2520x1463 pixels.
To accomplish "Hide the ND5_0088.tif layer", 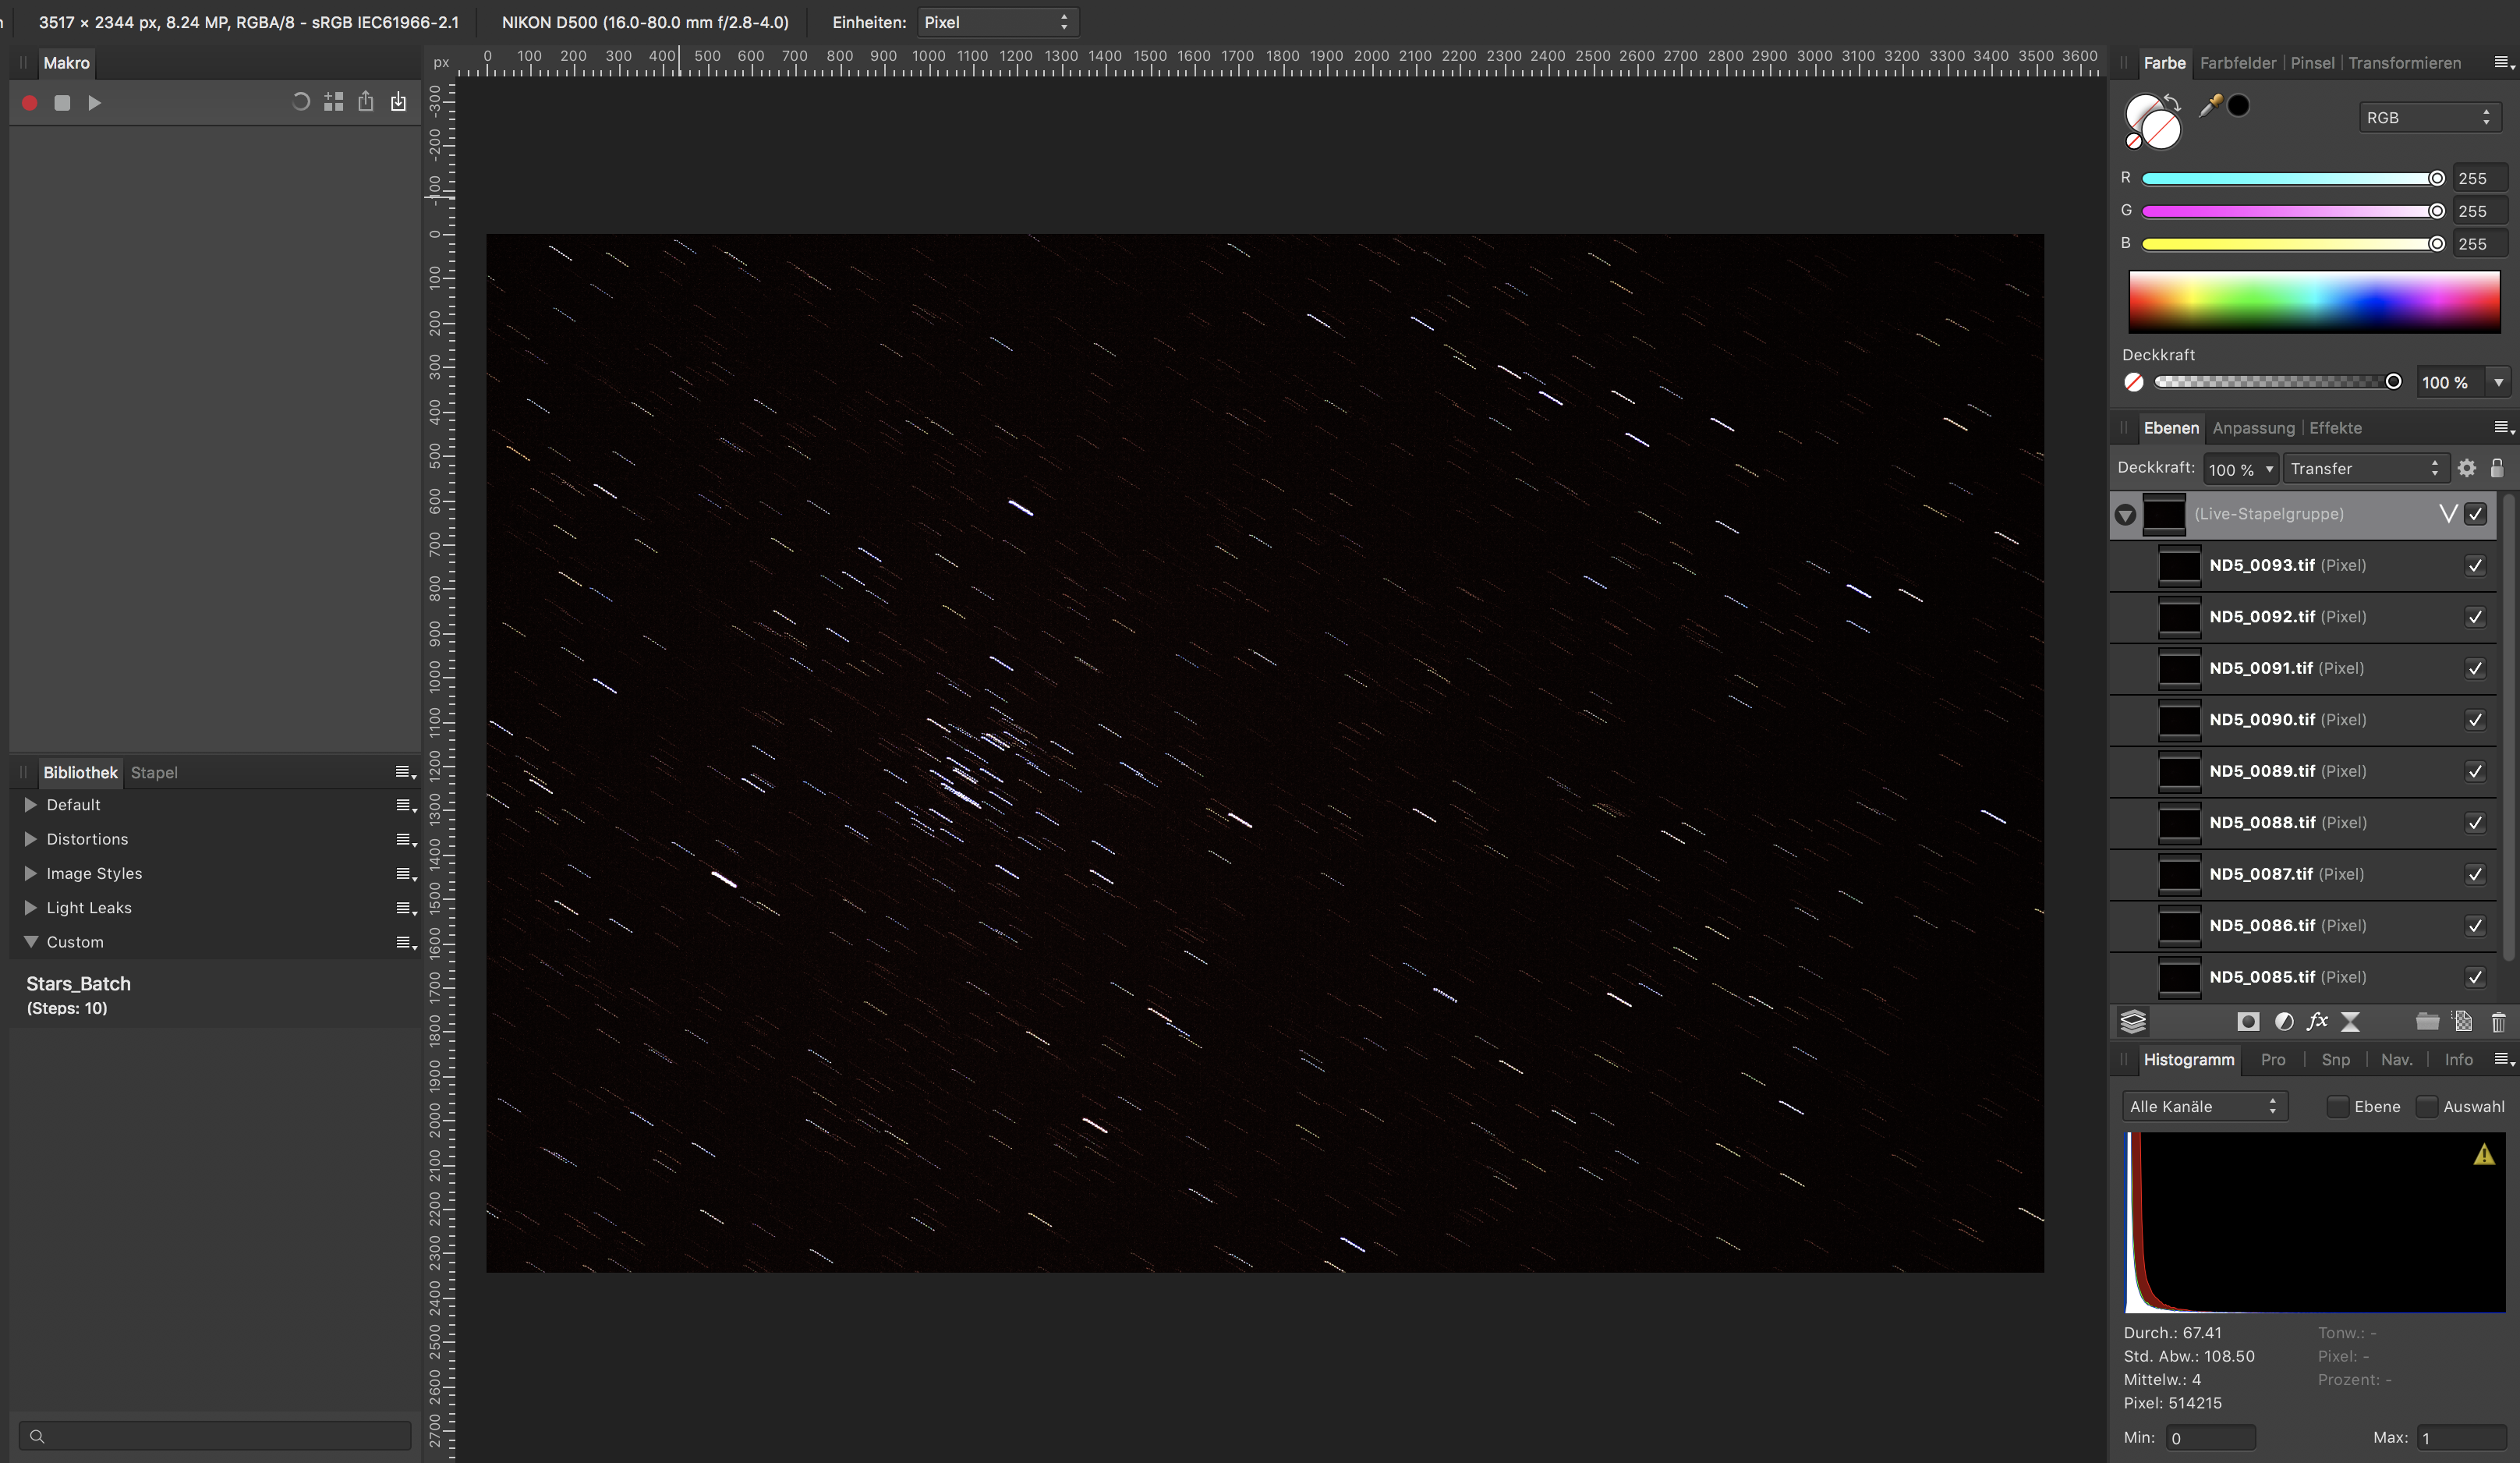I will [x=2475, y=823].
